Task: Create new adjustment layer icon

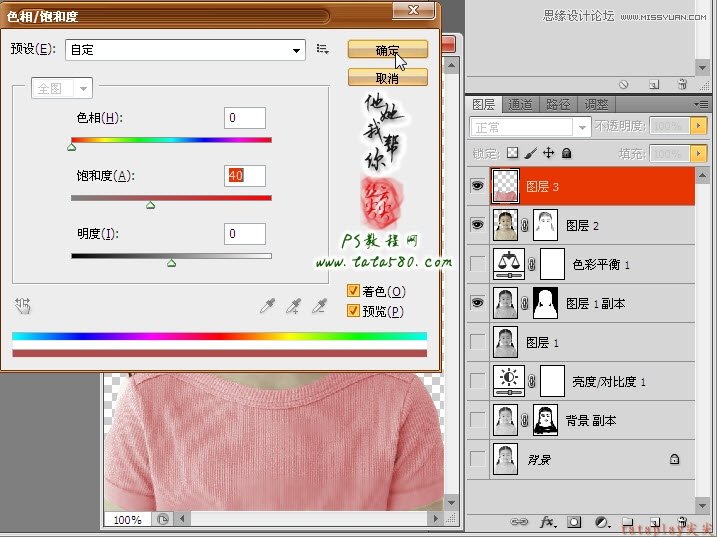Action: (x=602, y=522)
